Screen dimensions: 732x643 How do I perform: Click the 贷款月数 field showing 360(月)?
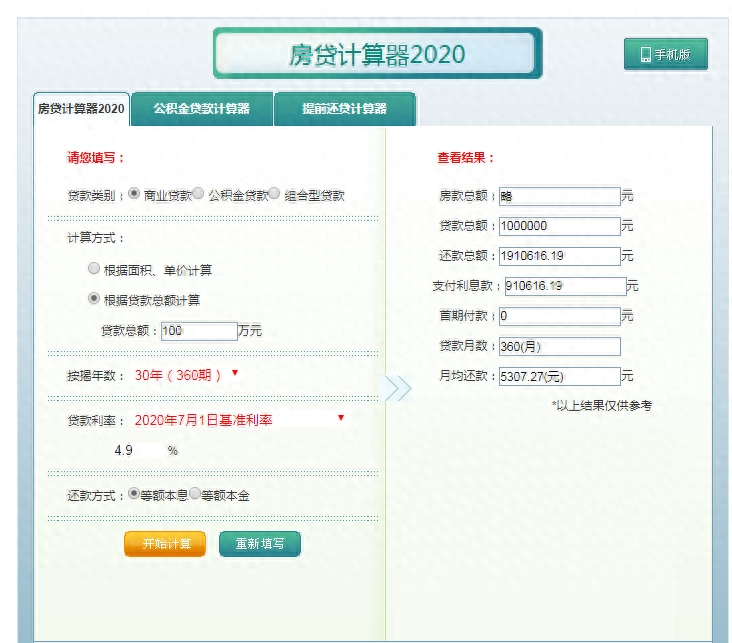[x=560, y=346]
